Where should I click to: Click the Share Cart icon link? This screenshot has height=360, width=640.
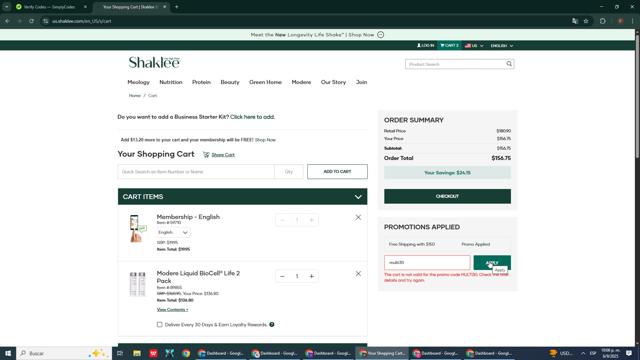tap(219, 155)
